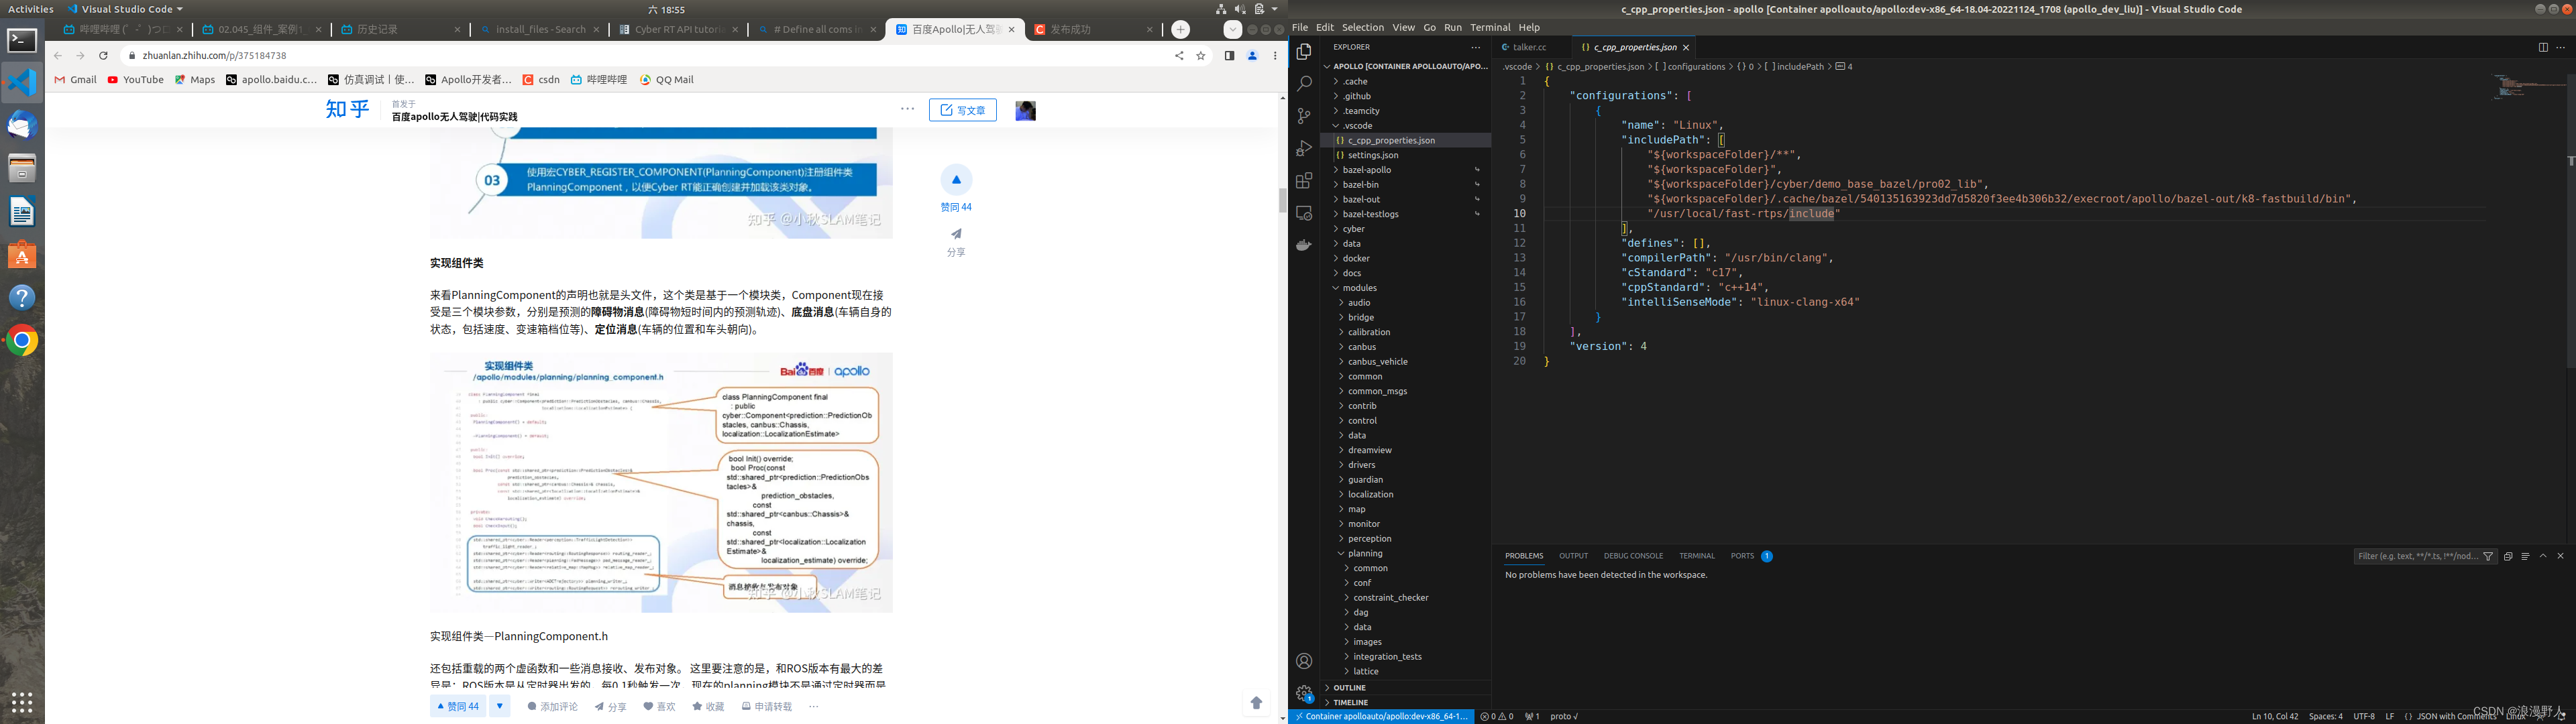This screenshot has height=724, width=2576.
Task: Open the csdn bookmark in the bookmarks bar
Action: pyautogui.click(x=541, y=79)
